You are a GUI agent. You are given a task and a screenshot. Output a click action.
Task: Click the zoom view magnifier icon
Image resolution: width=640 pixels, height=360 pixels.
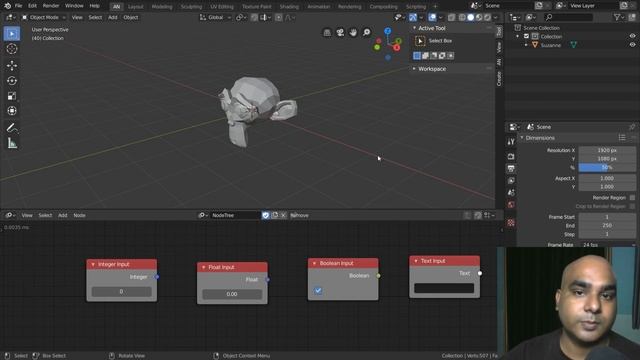point(367,32)
